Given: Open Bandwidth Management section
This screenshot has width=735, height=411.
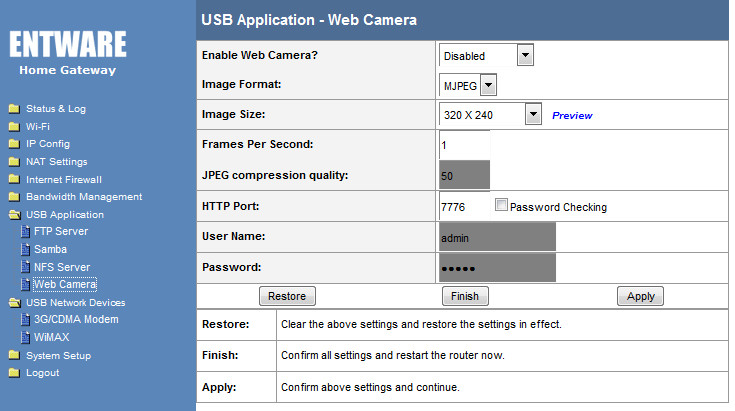Looking at the screenshot, I should pyautogui.click(x=84, y=197).
